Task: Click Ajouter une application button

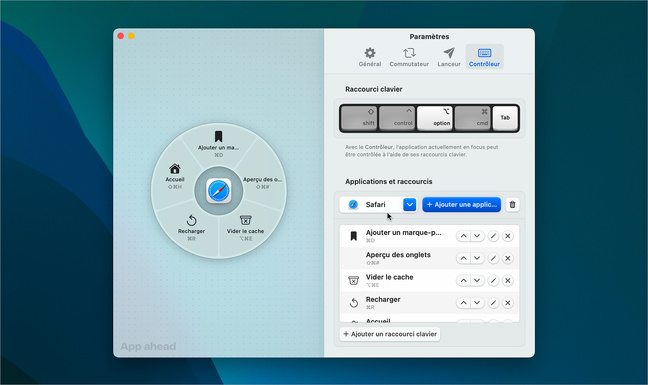Action: pyautogui.click(x=461, y=204)
